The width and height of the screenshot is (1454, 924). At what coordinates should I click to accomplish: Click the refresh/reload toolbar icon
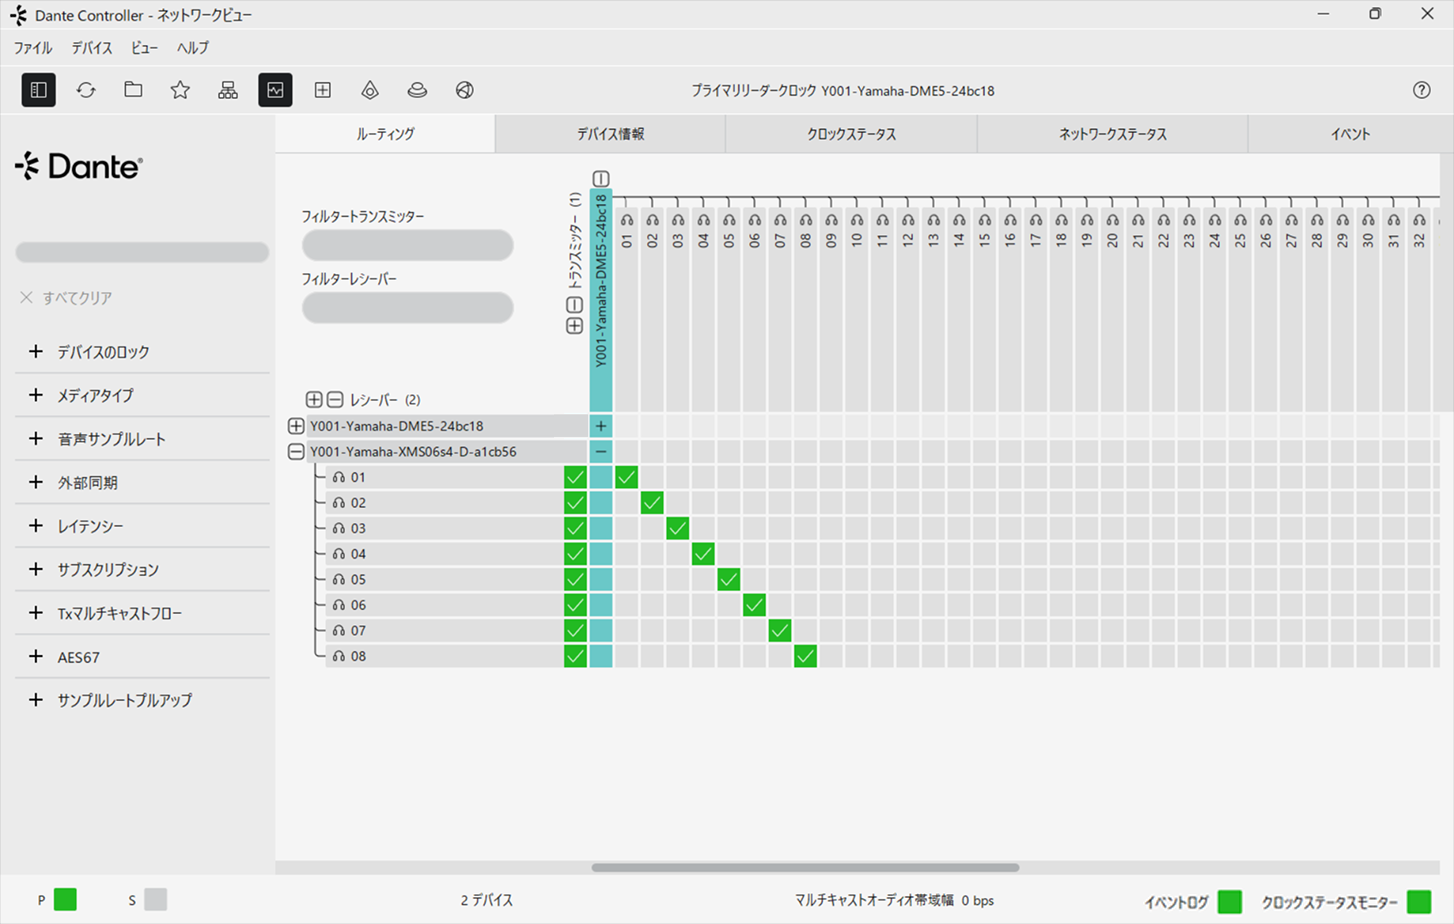click(x=86, y=90)
